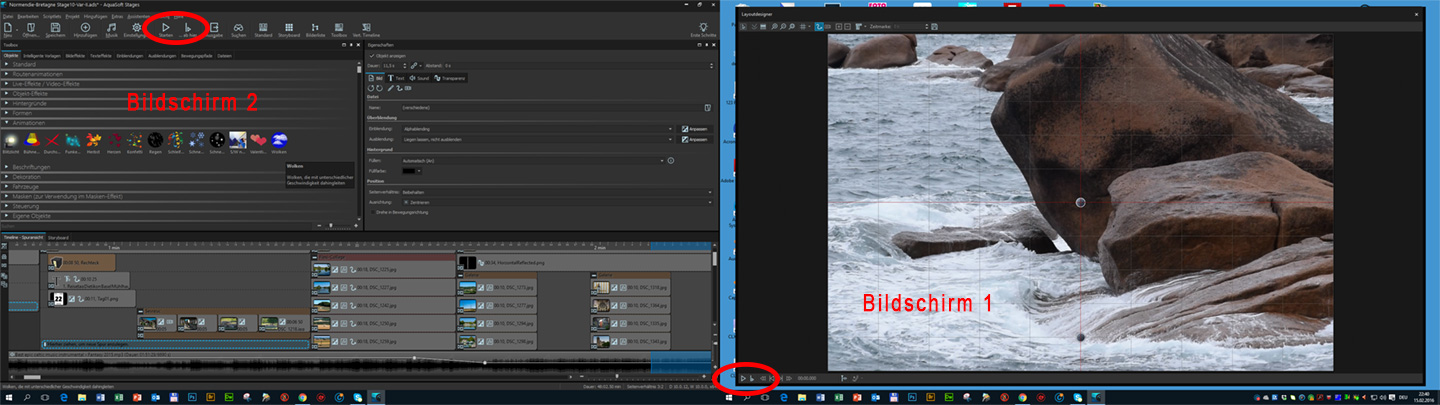Toggle the Objekt anzeigen checkbox

(x=373, y=56)
